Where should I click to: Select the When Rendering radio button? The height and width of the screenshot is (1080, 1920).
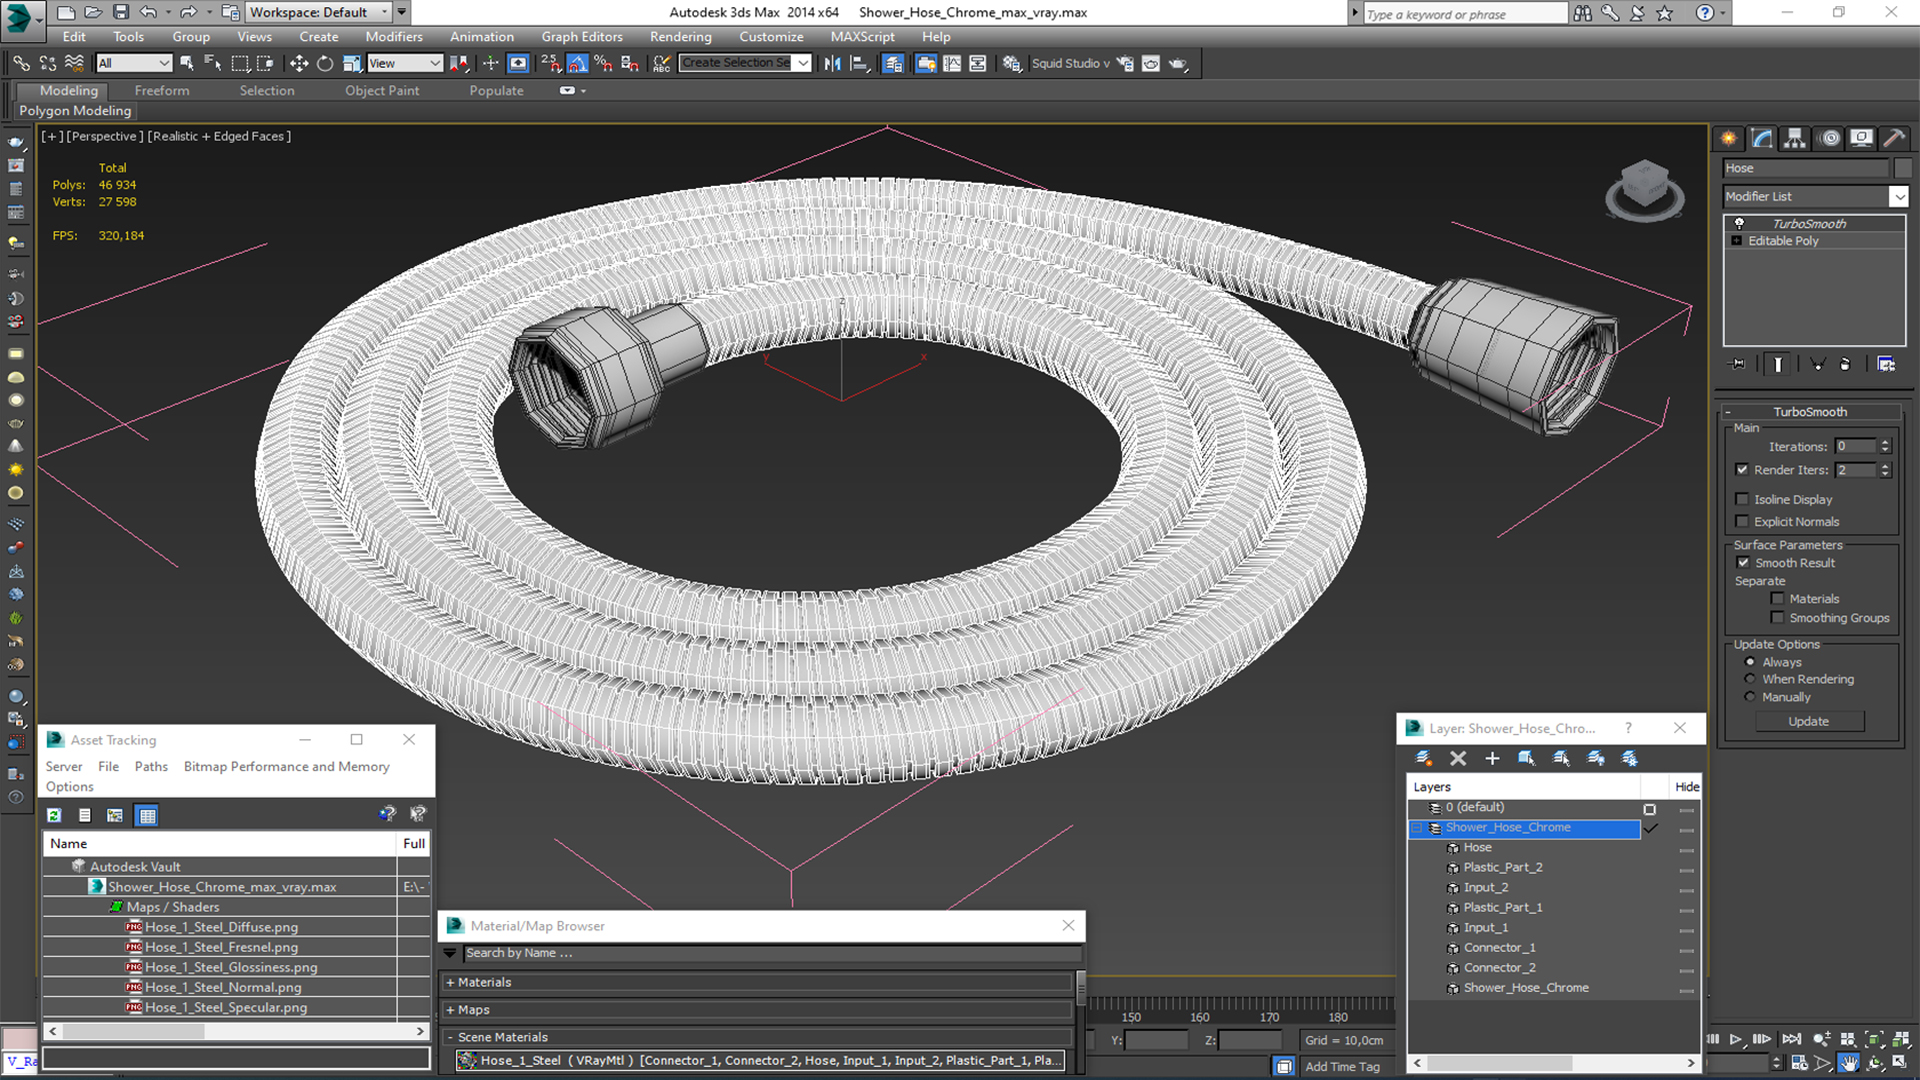pos(1750,679)
